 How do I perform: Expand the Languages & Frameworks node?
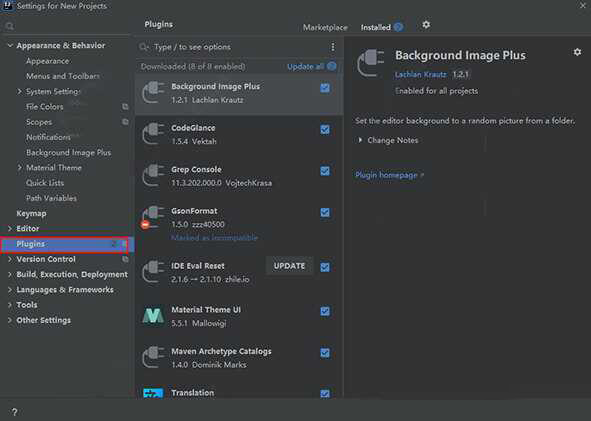pos(10,290)
